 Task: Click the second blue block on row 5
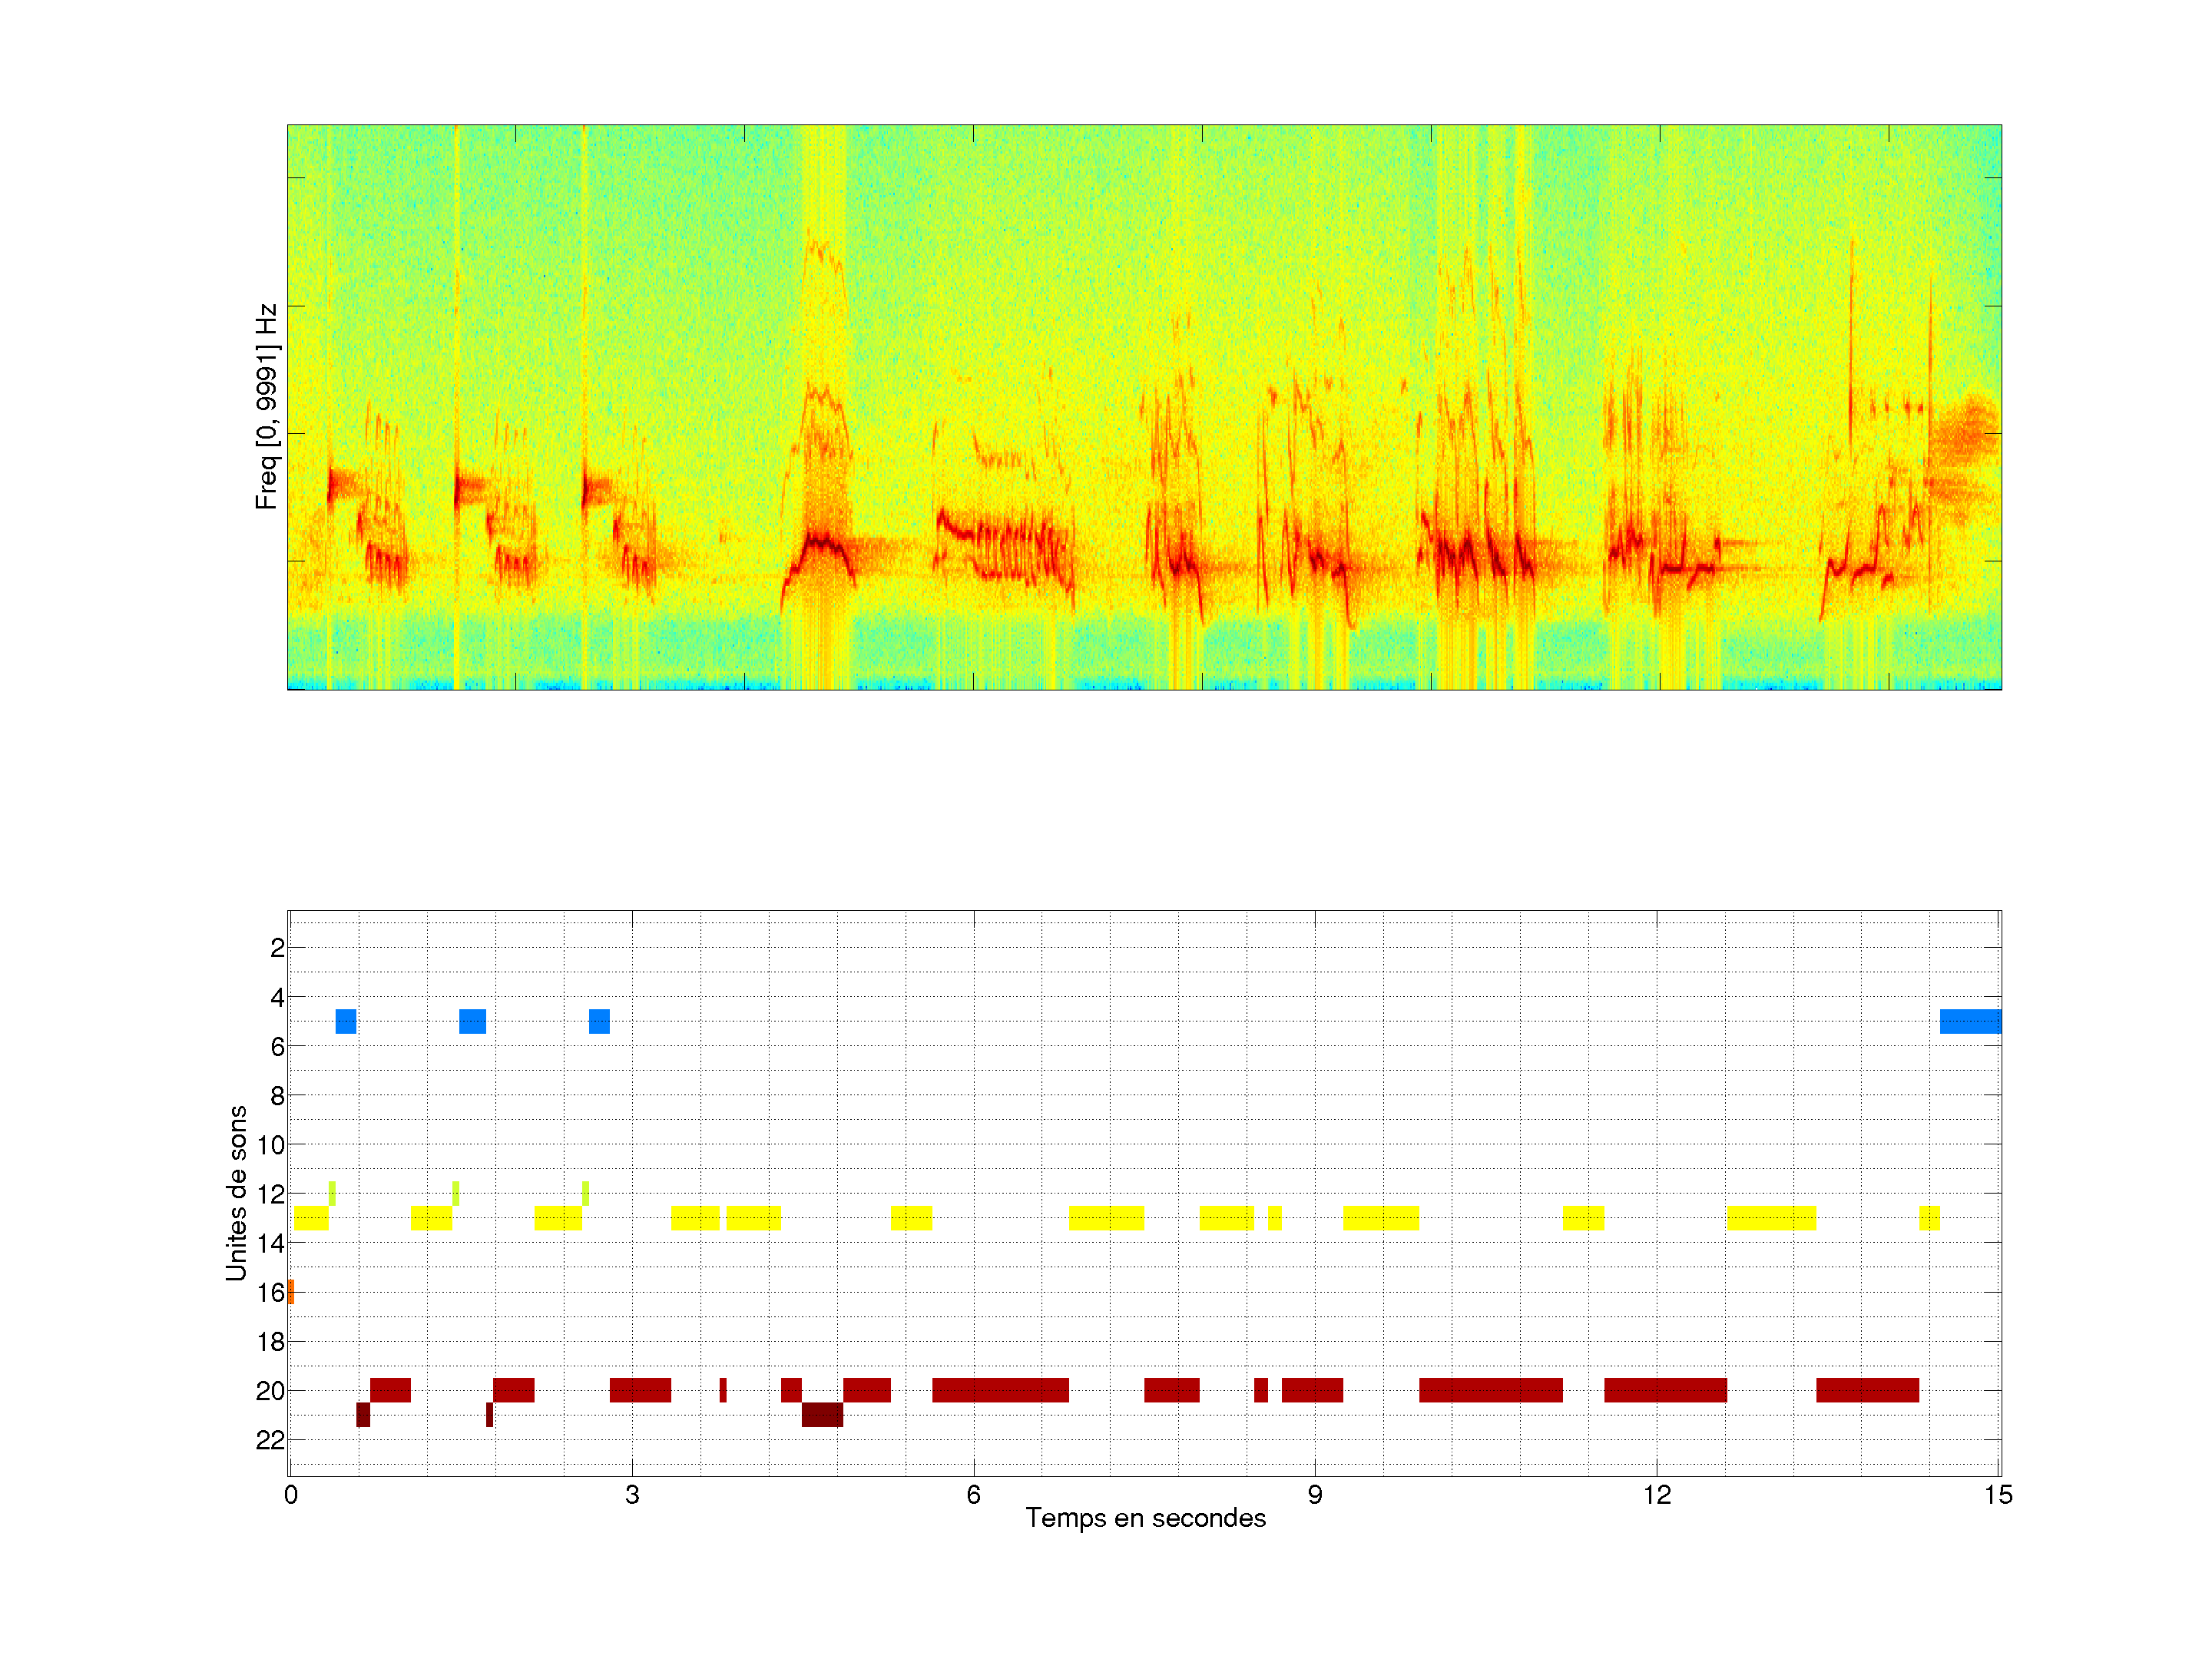click(472, 1021)
